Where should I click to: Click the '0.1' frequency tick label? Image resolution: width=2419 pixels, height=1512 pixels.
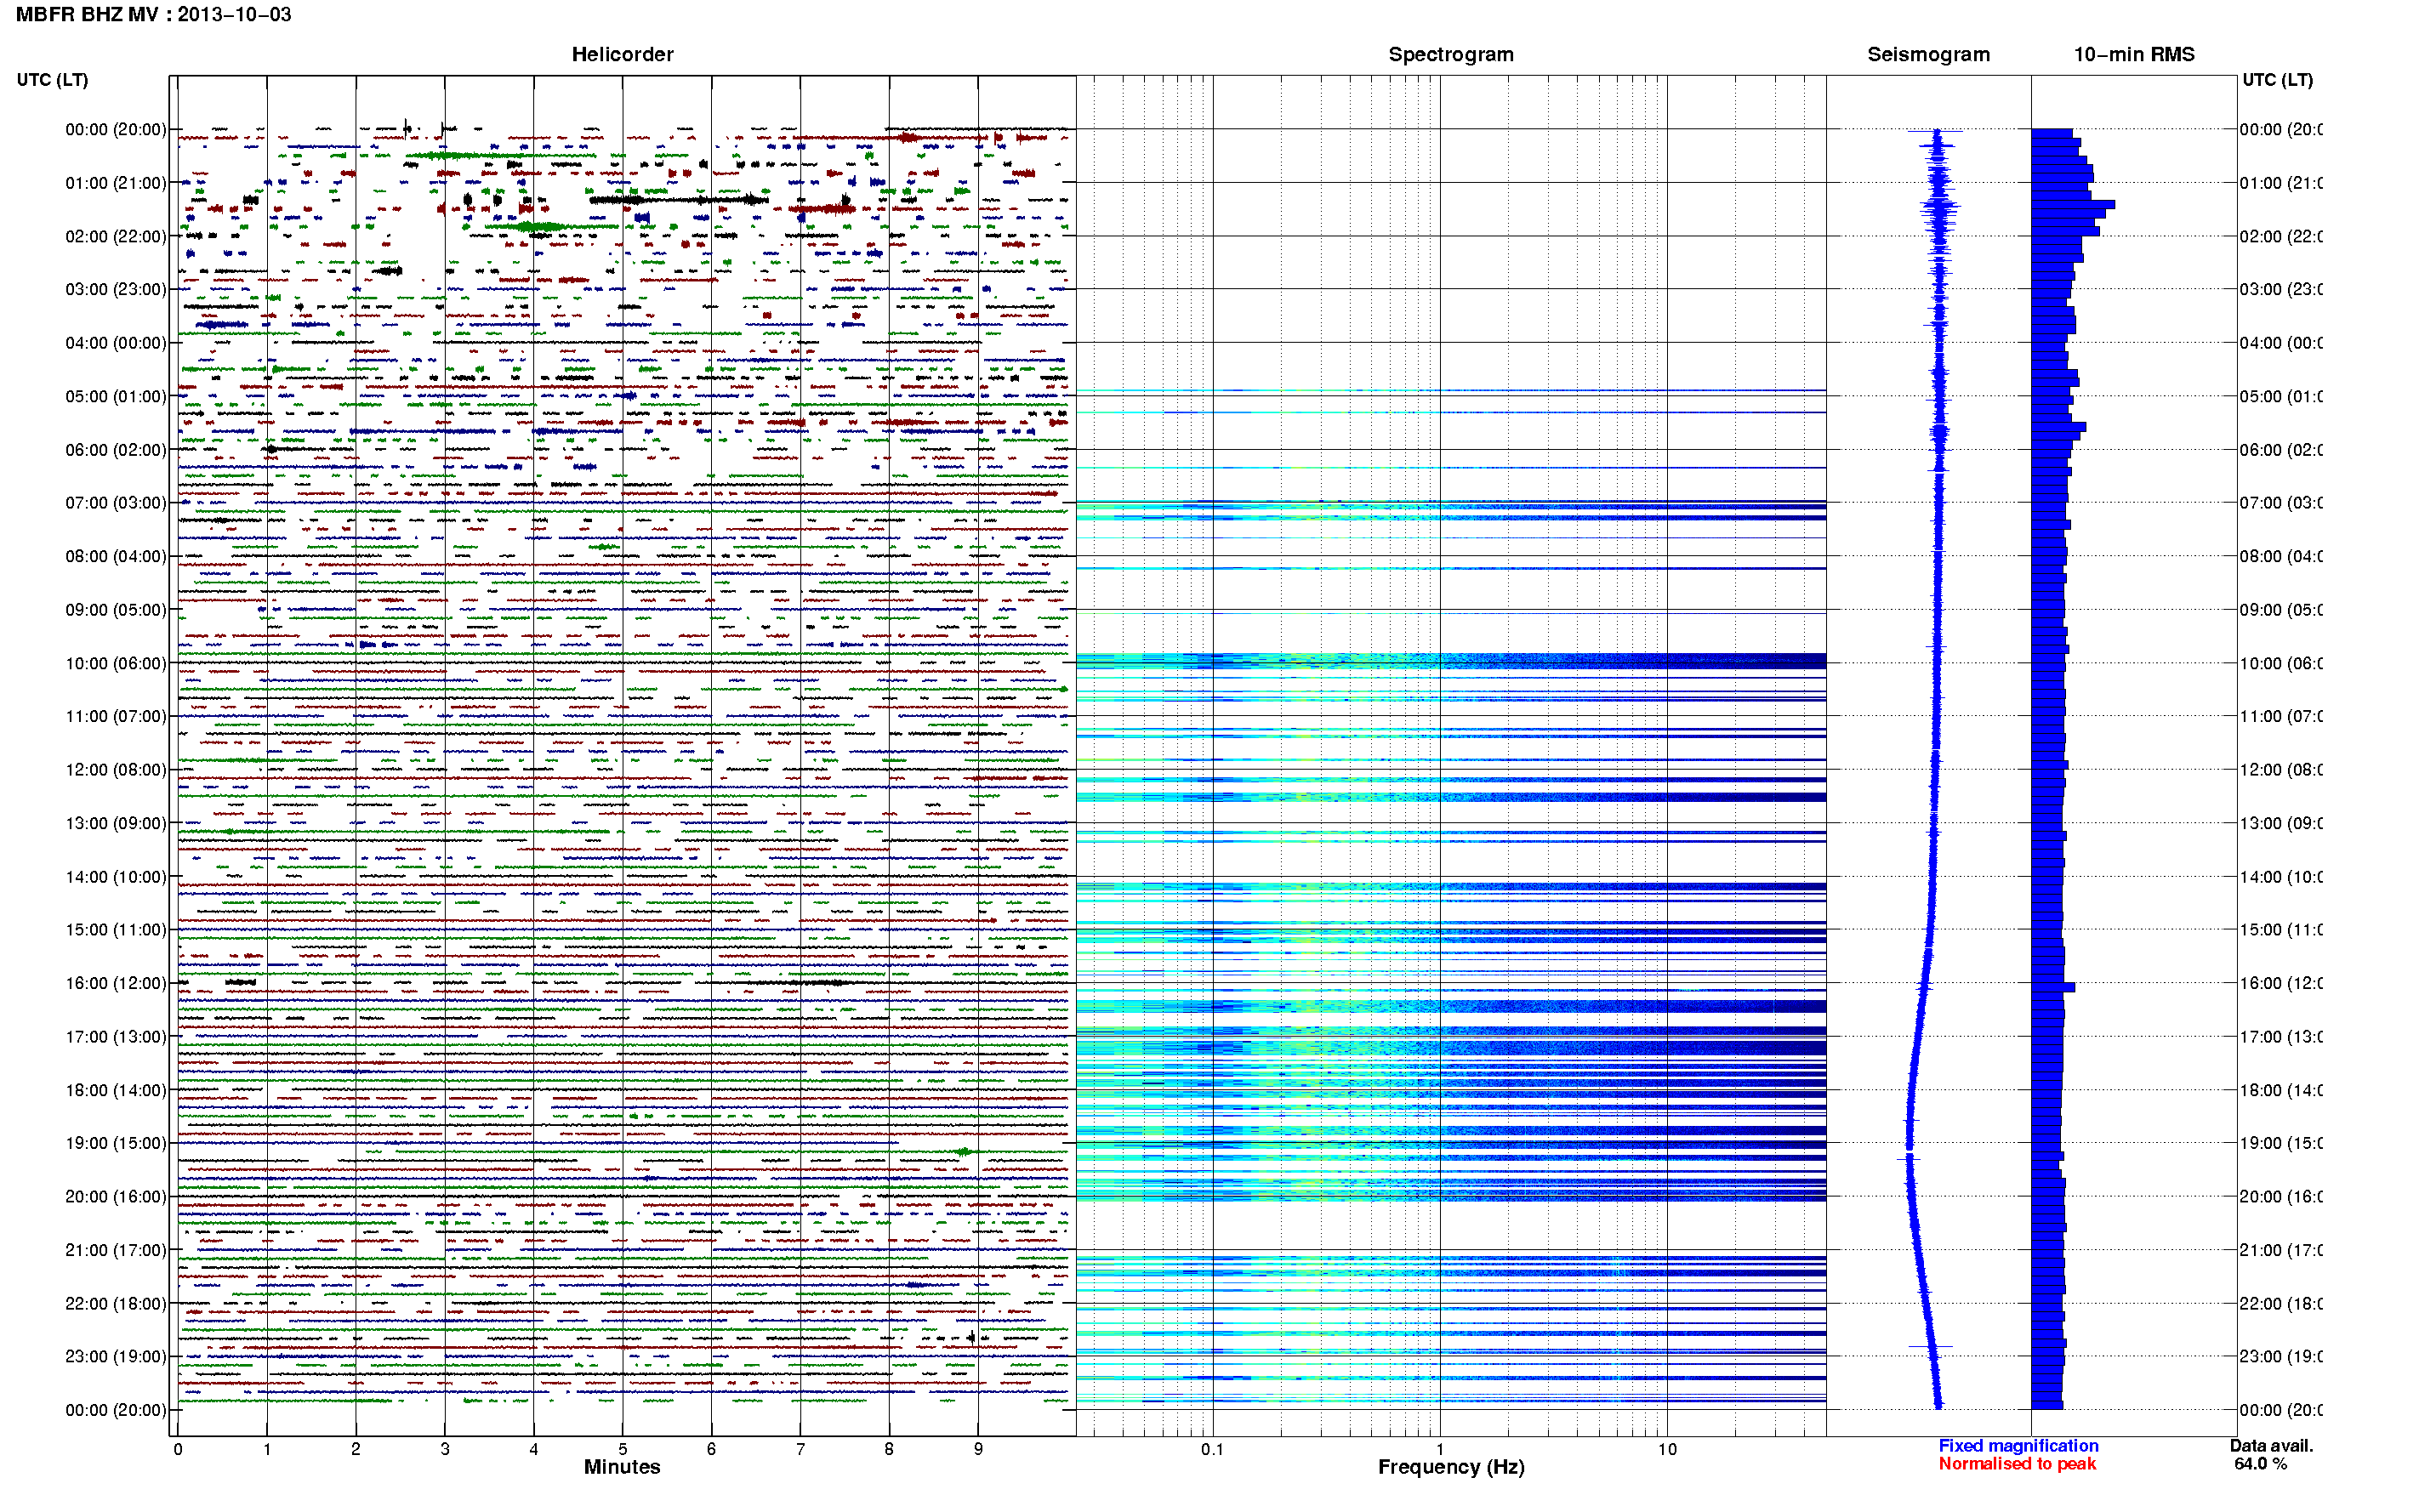tap(1212, 1449)
